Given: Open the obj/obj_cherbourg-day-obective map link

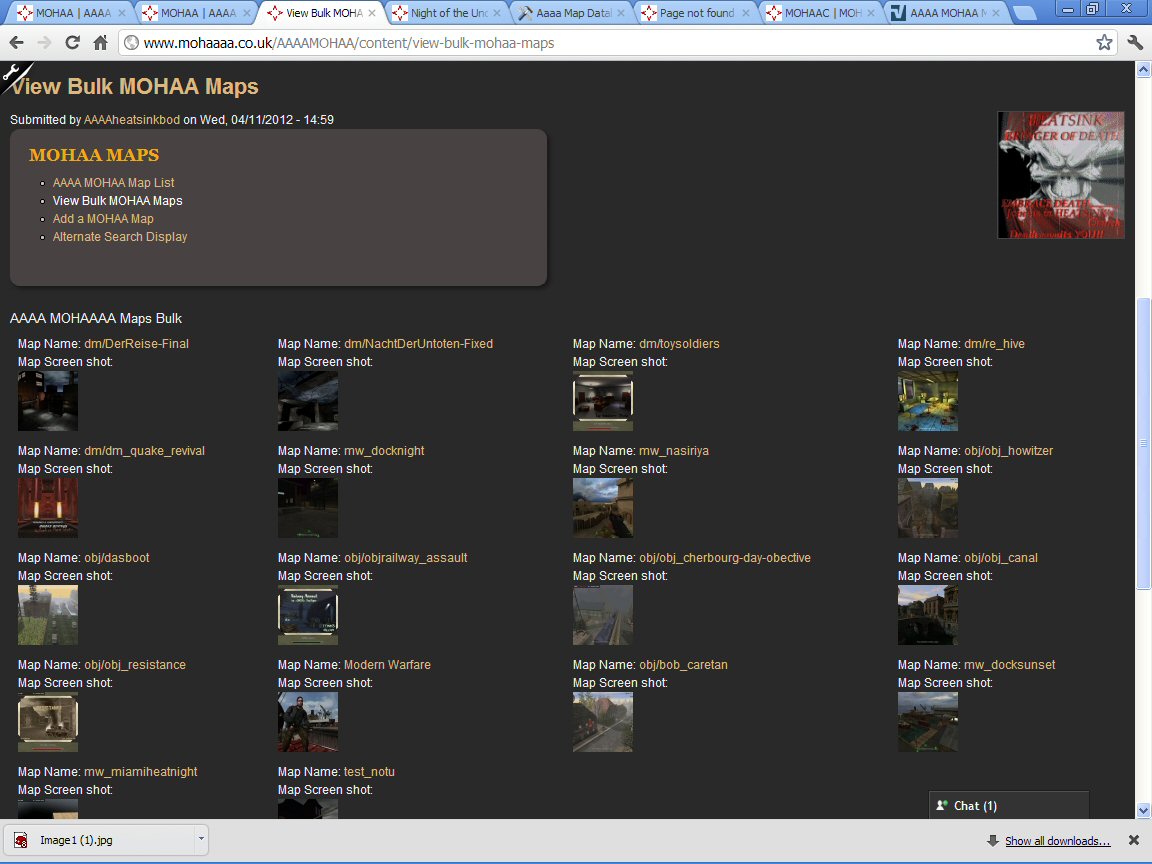Looking at the screenshot, I should (x=725, y=558).
